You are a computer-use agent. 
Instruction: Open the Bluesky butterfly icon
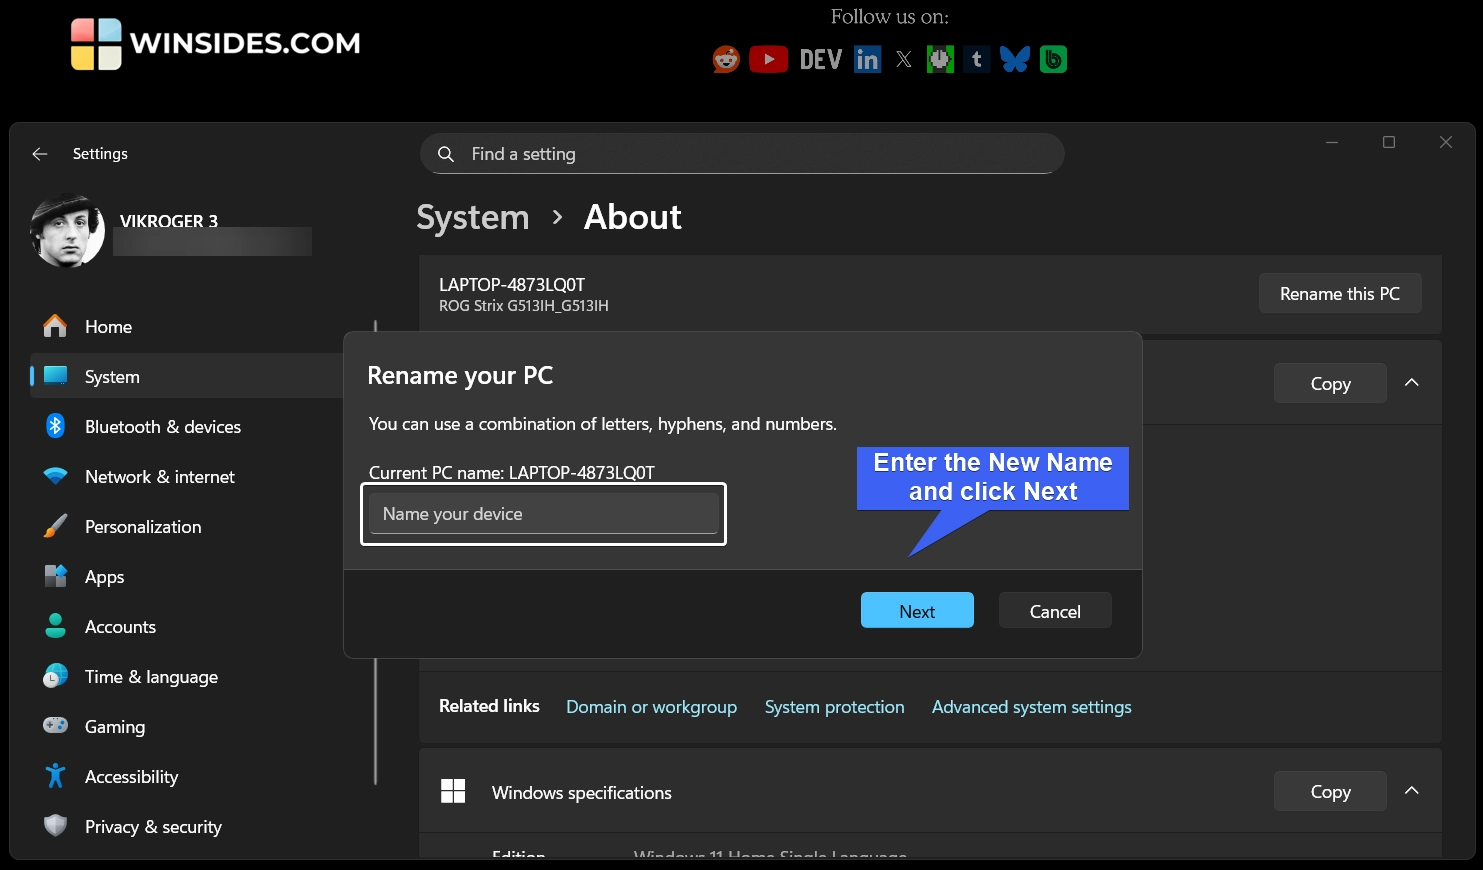[x=1014, y=59]
